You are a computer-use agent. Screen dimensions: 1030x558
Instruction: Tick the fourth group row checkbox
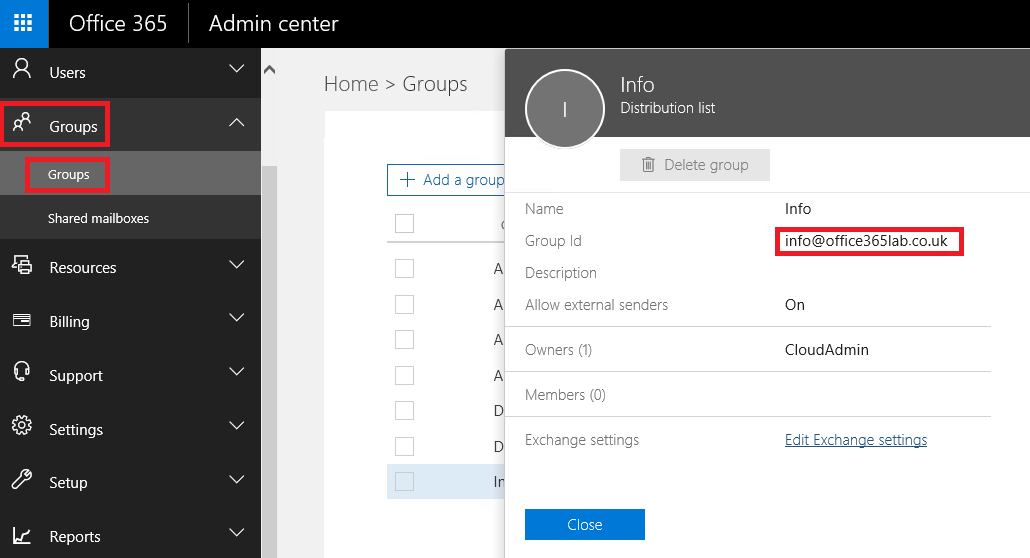pos(405,375)
